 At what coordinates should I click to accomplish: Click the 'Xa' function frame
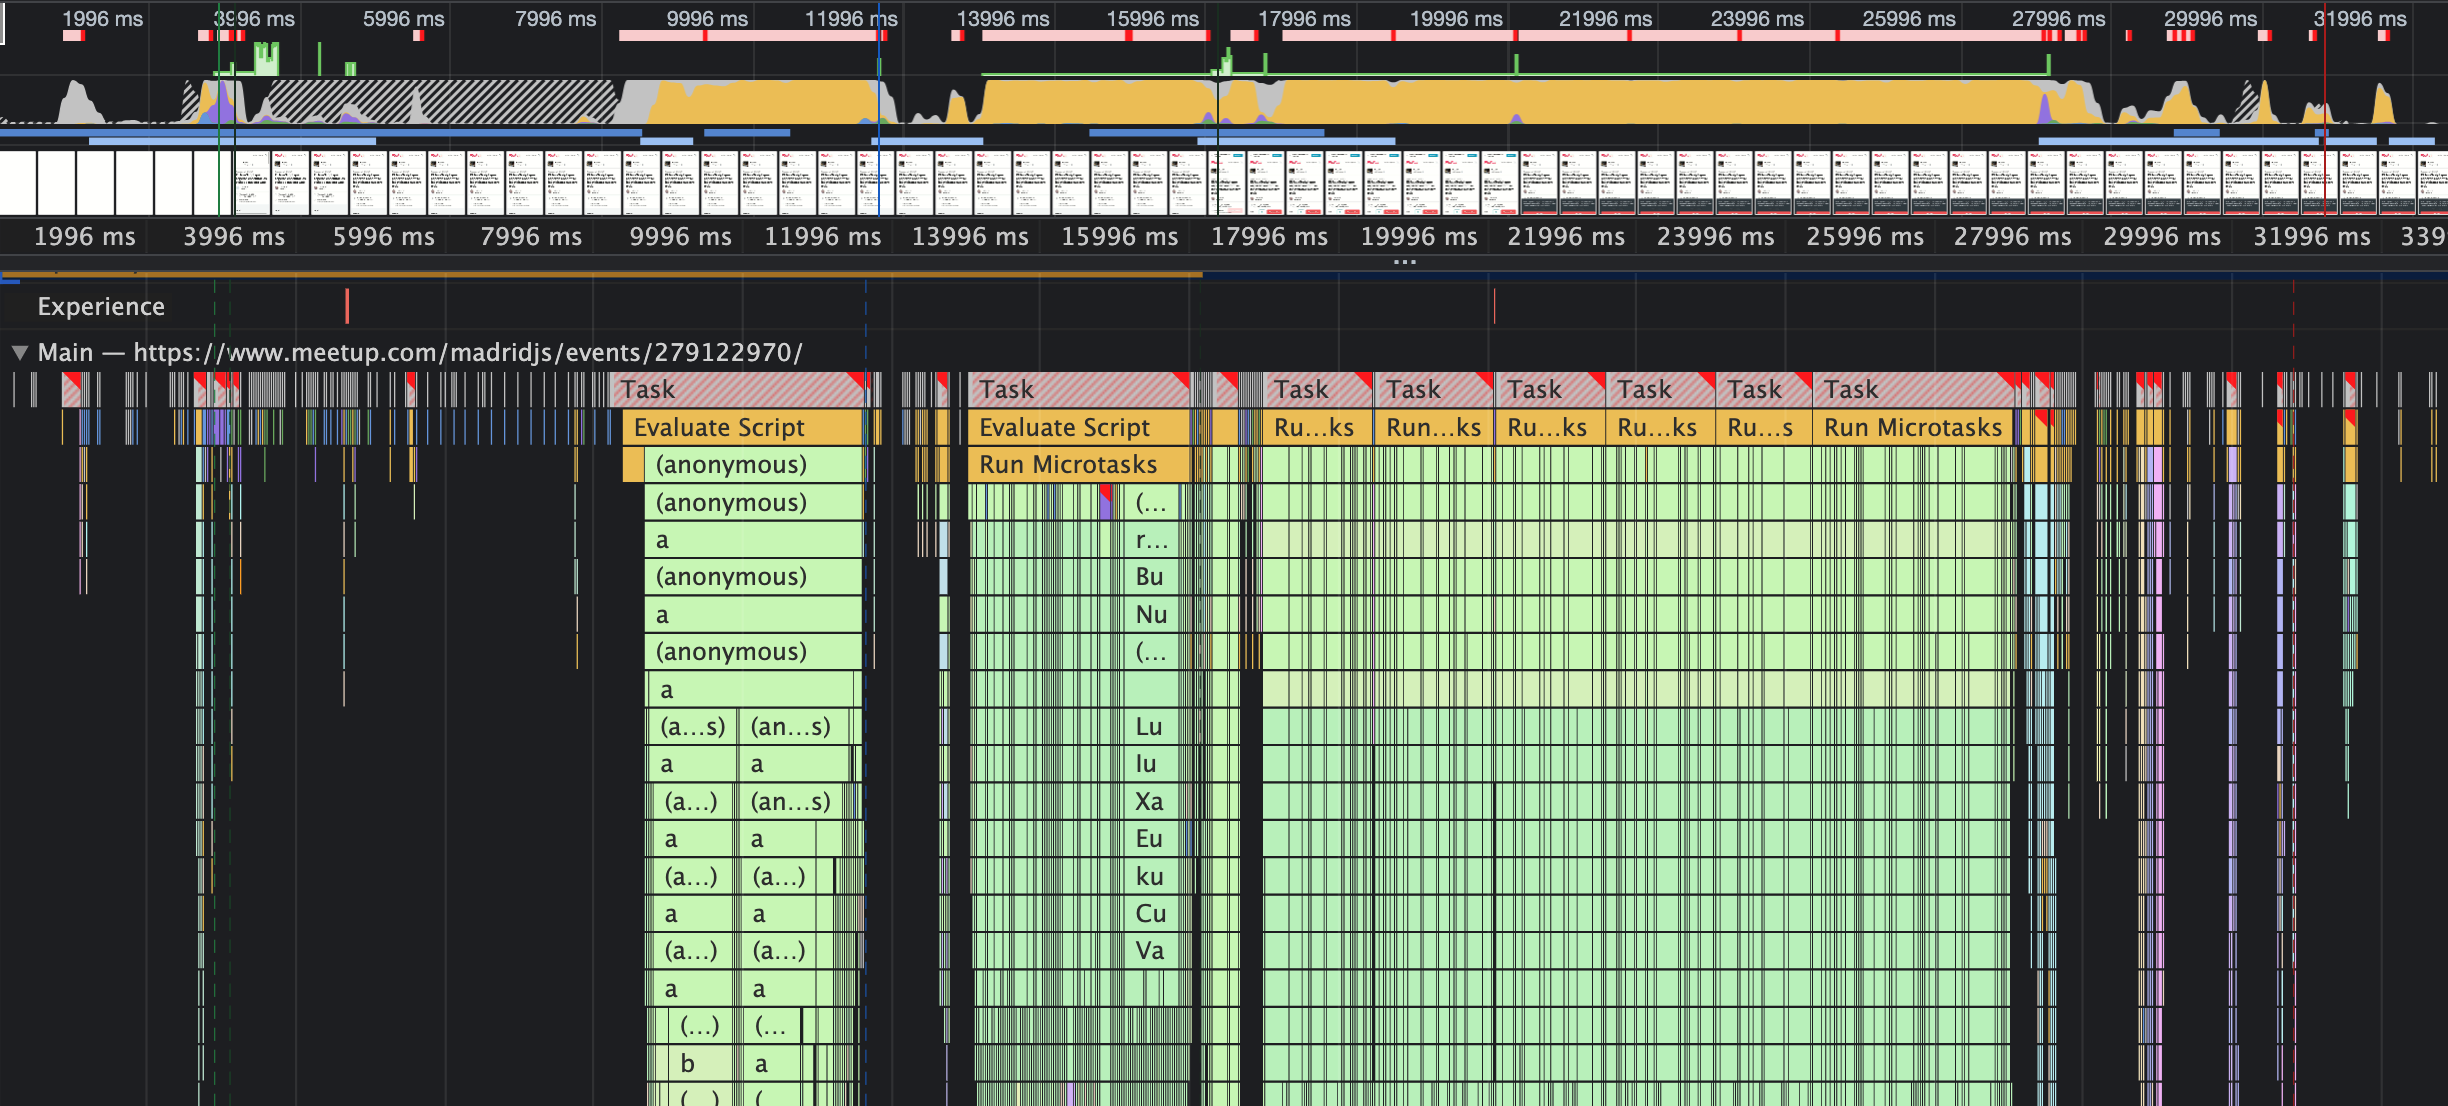1149,802
